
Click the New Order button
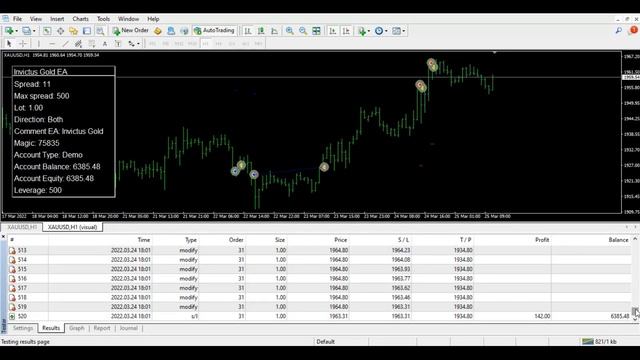[130, 31]
